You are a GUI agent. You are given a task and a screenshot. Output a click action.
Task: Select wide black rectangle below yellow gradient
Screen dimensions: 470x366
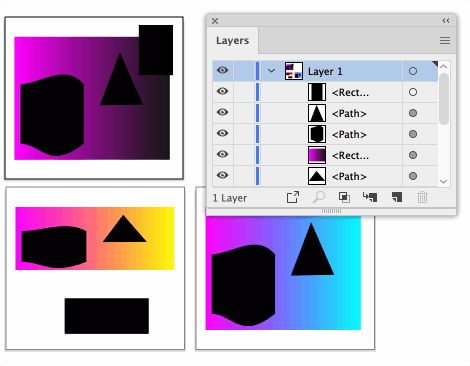click(x=107, y=316)
